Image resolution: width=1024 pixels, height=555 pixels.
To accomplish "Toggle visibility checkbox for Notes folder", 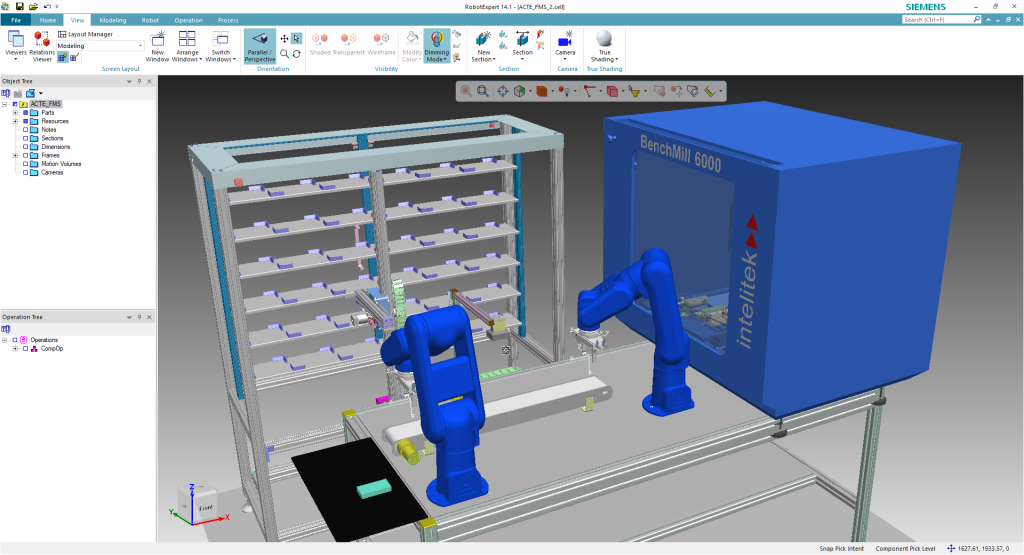I will tap(25, 130).
